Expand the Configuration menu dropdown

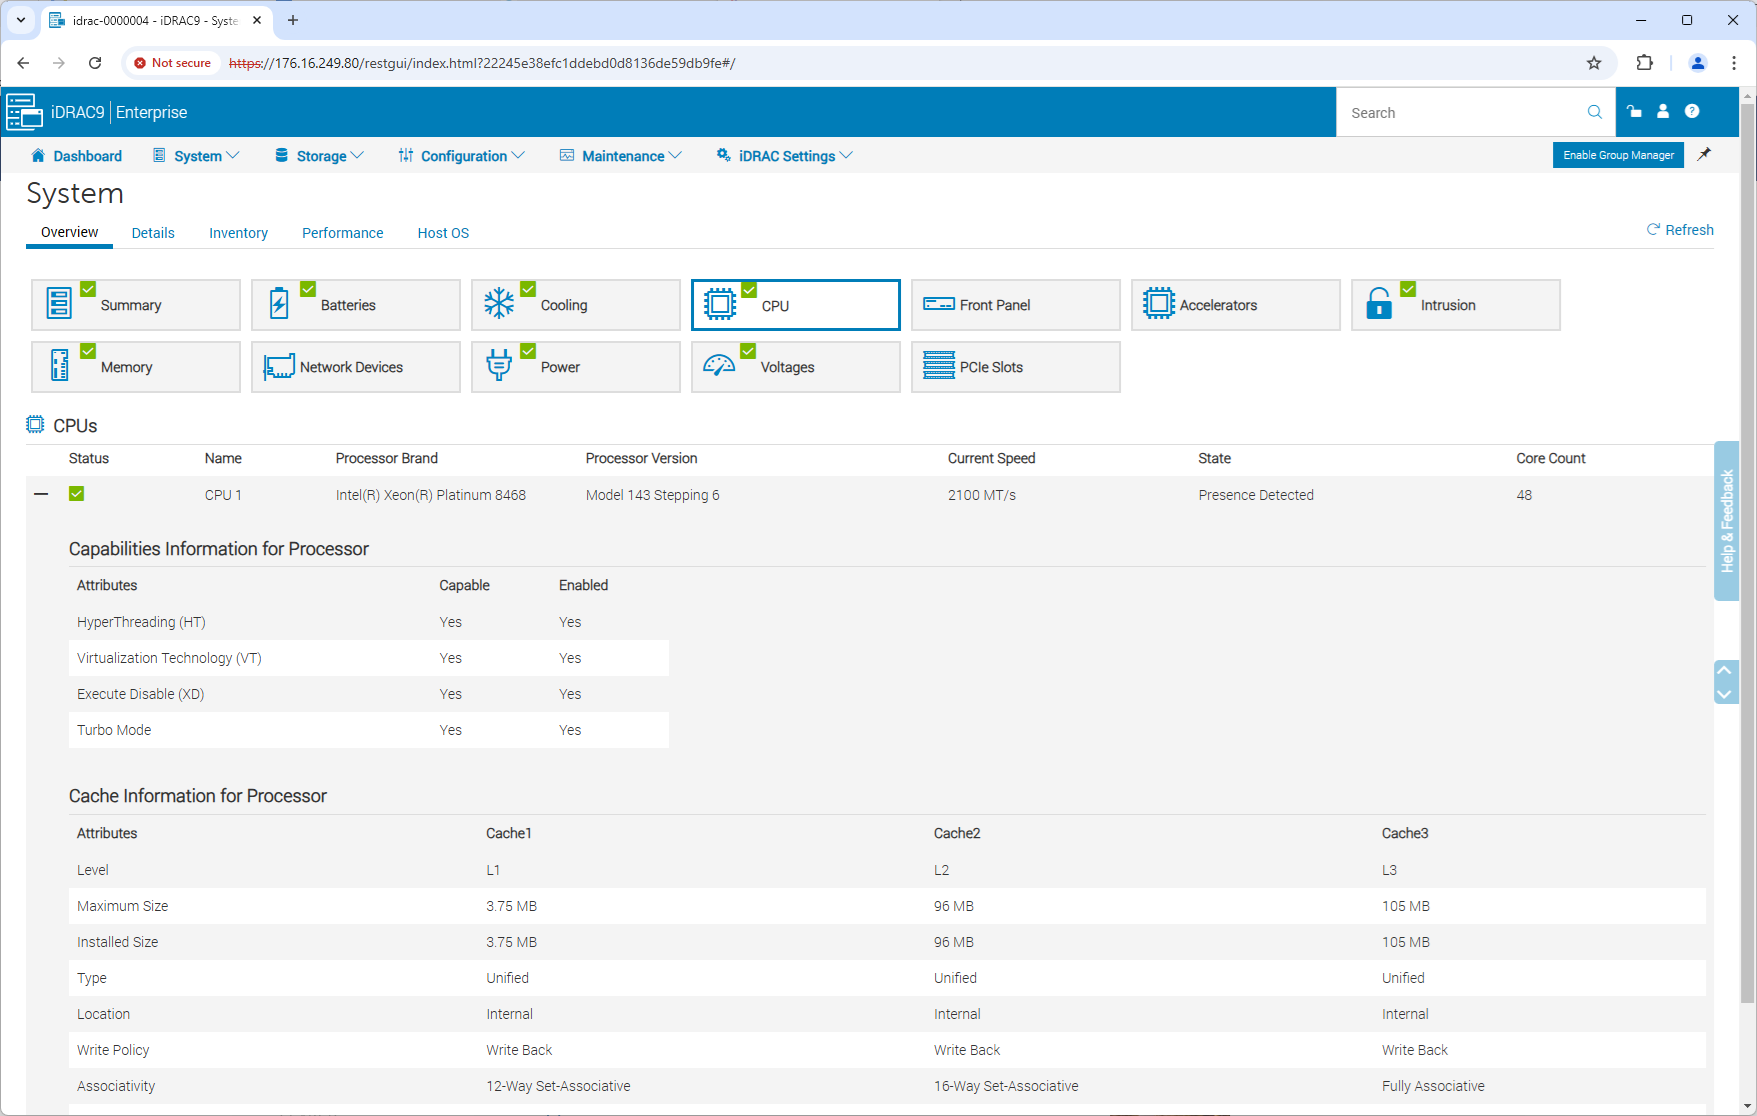click(461, 156)
